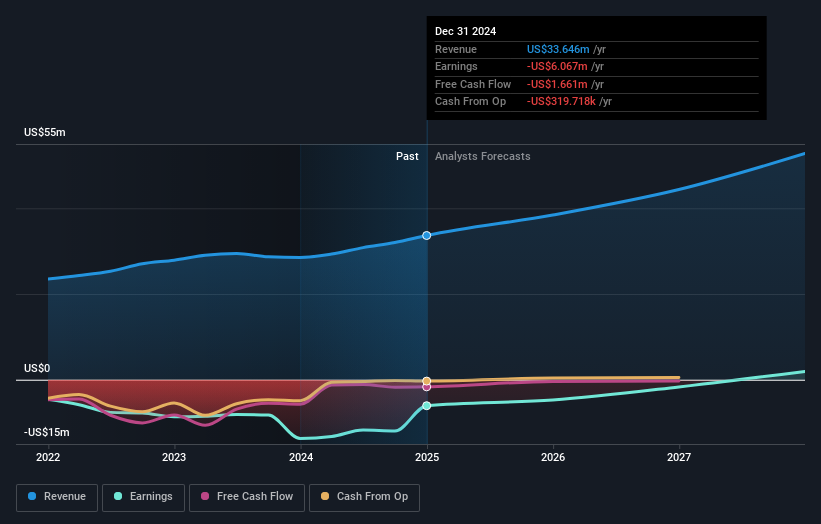Click the -US$6.067m earnings value
The width and height of the screenshot is (821, 524).
557,66
